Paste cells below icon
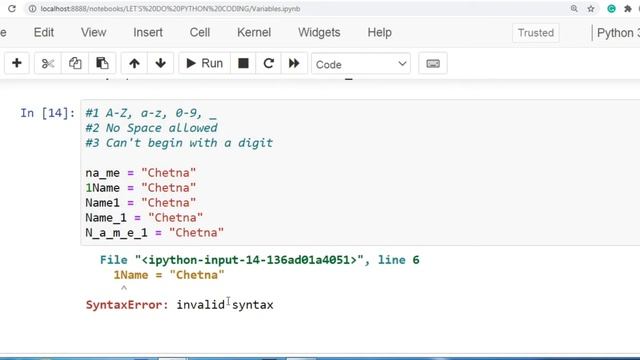 pos(102,63)
